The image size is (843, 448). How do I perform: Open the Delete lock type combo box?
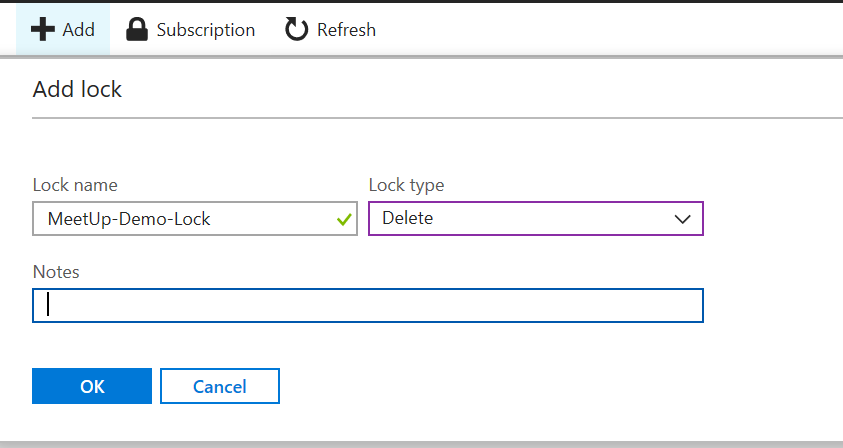click(x=535, y=219)
